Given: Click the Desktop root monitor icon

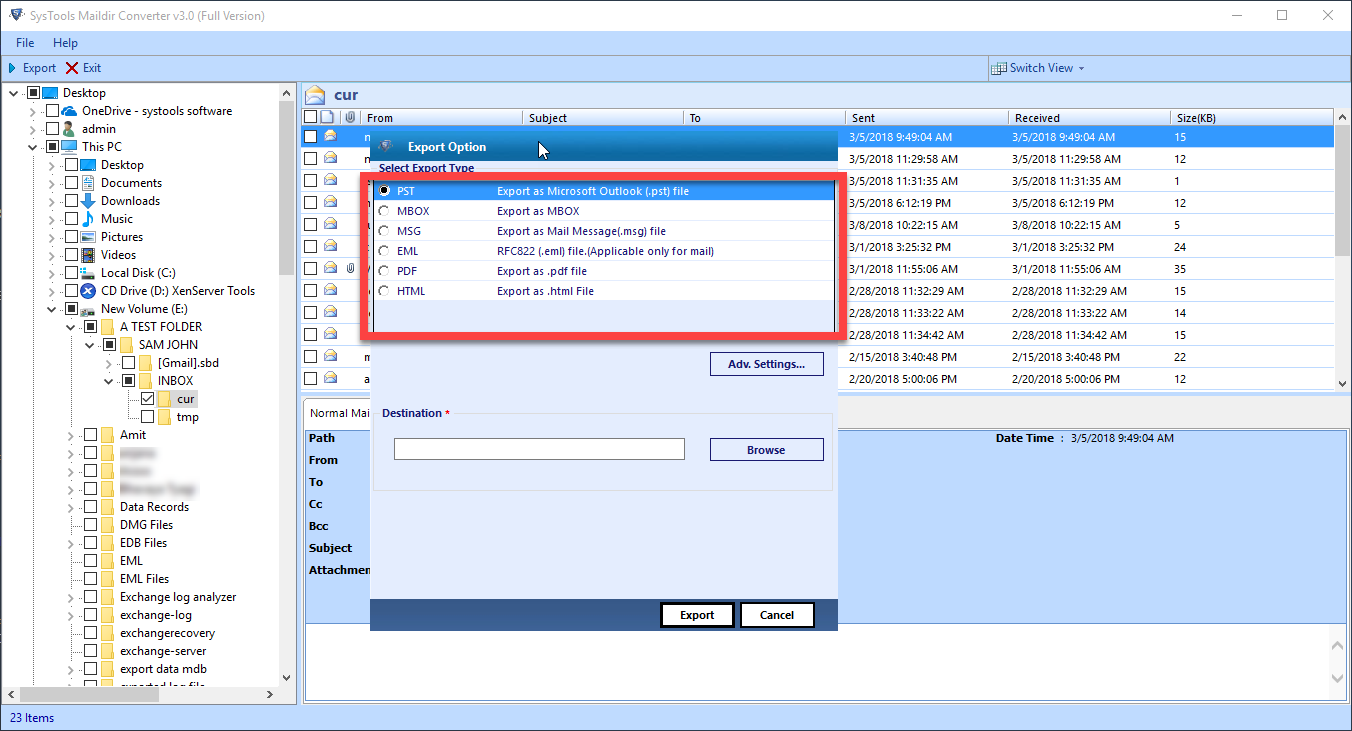Looking at the screenshot, I should tap(50, 93).
